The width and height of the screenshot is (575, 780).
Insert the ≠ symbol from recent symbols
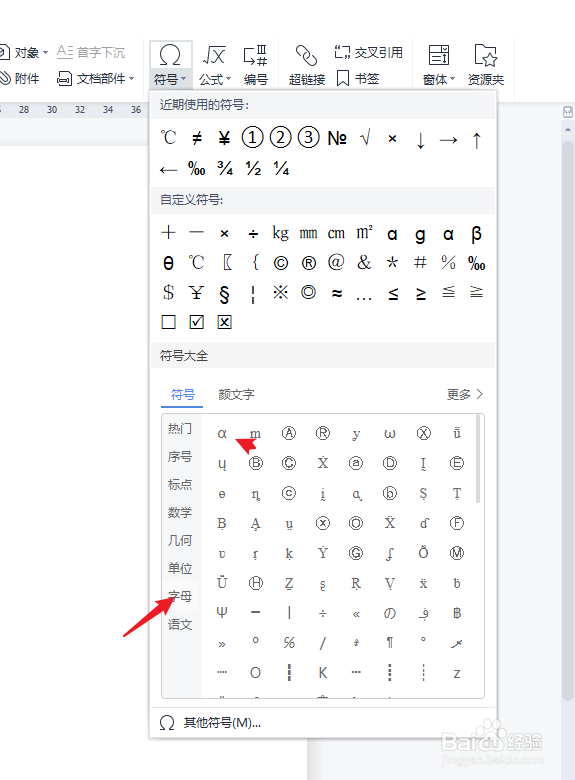pos(196,138)
